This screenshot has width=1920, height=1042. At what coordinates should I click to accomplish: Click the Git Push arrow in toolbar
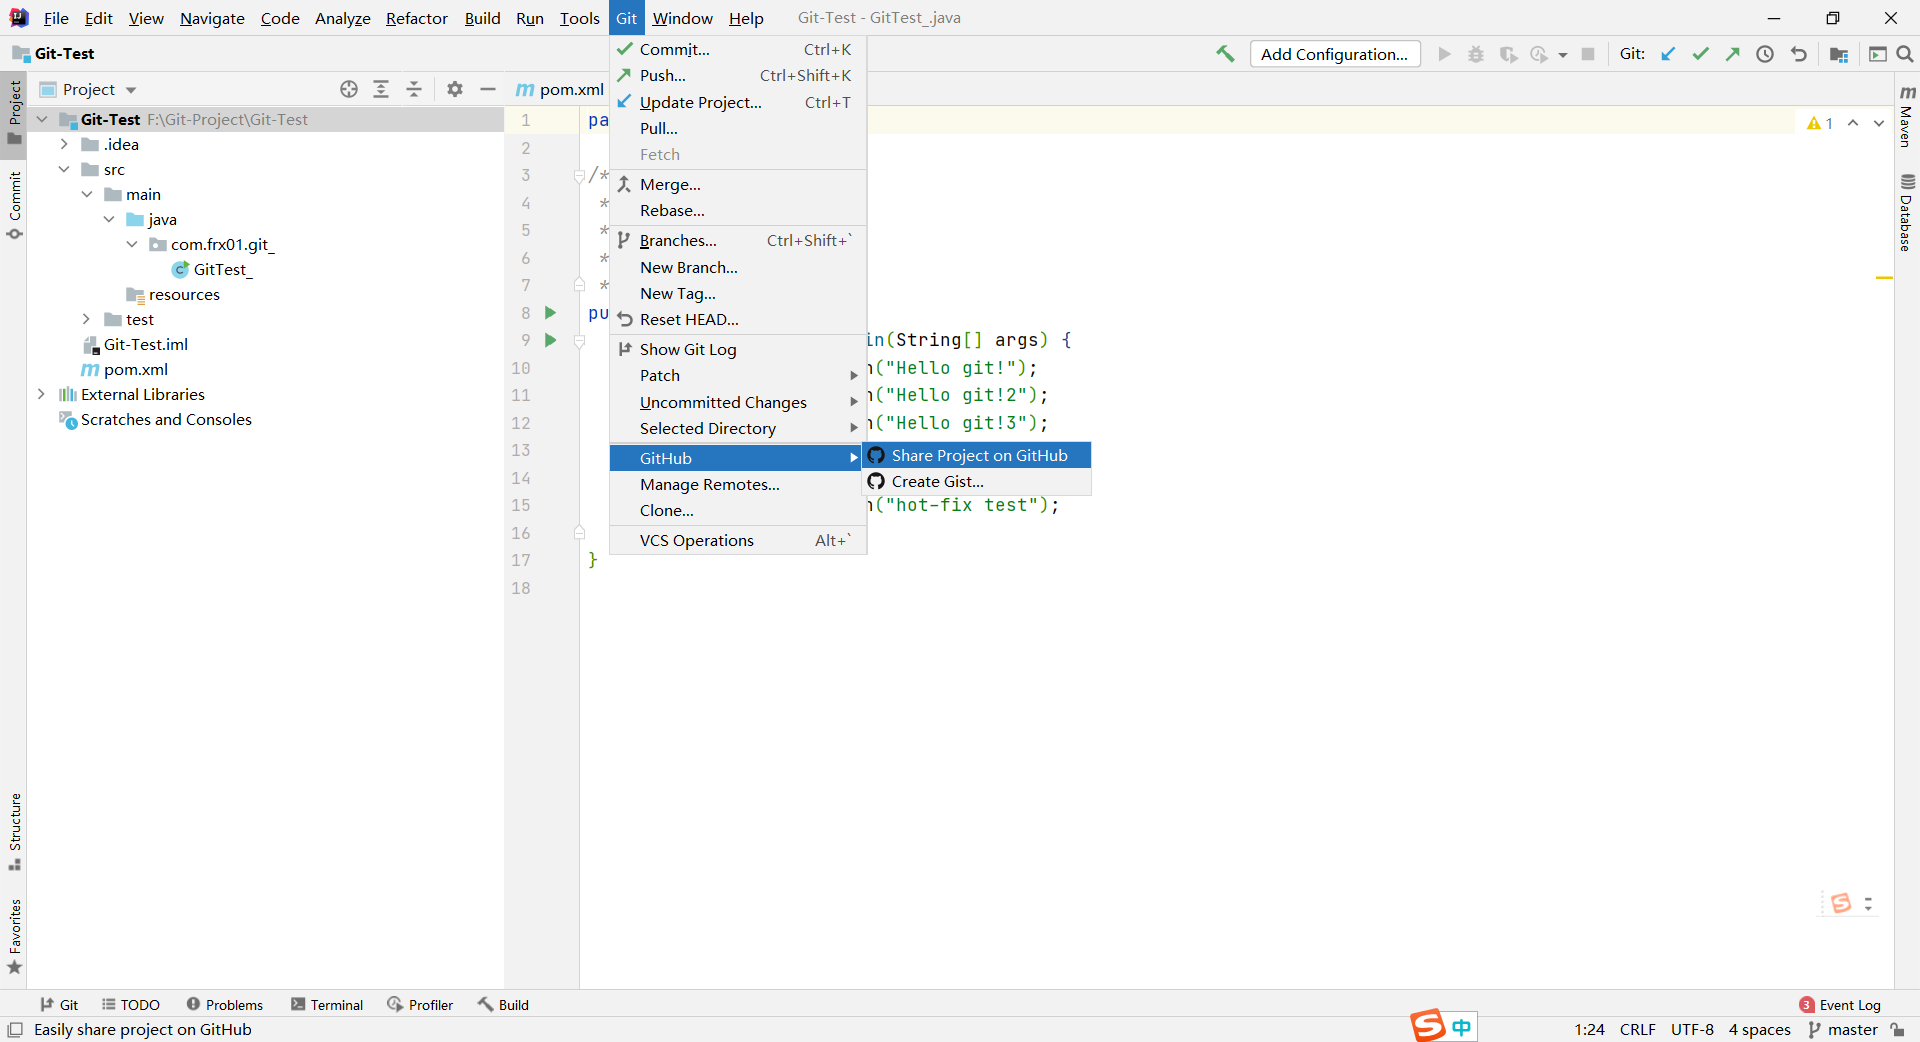(1733, 54)
